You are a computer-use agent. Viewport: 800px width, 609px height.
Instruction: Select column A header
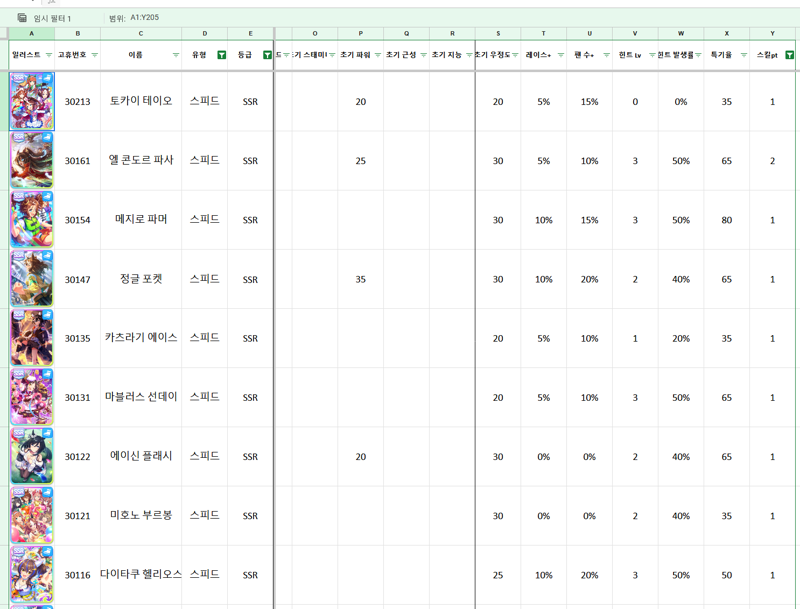(32, 33)
